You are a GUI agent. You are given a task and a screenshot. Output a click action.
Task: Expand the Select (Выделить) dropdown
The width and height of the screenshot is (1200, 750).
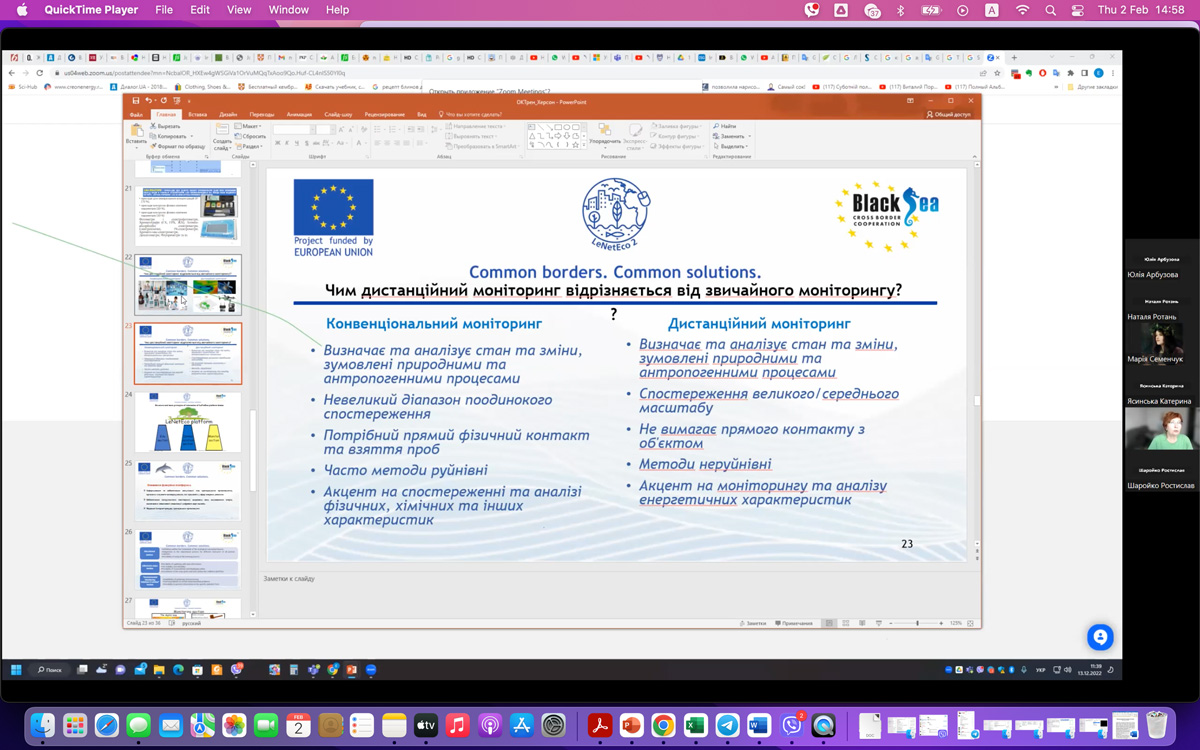click(732, 146)
